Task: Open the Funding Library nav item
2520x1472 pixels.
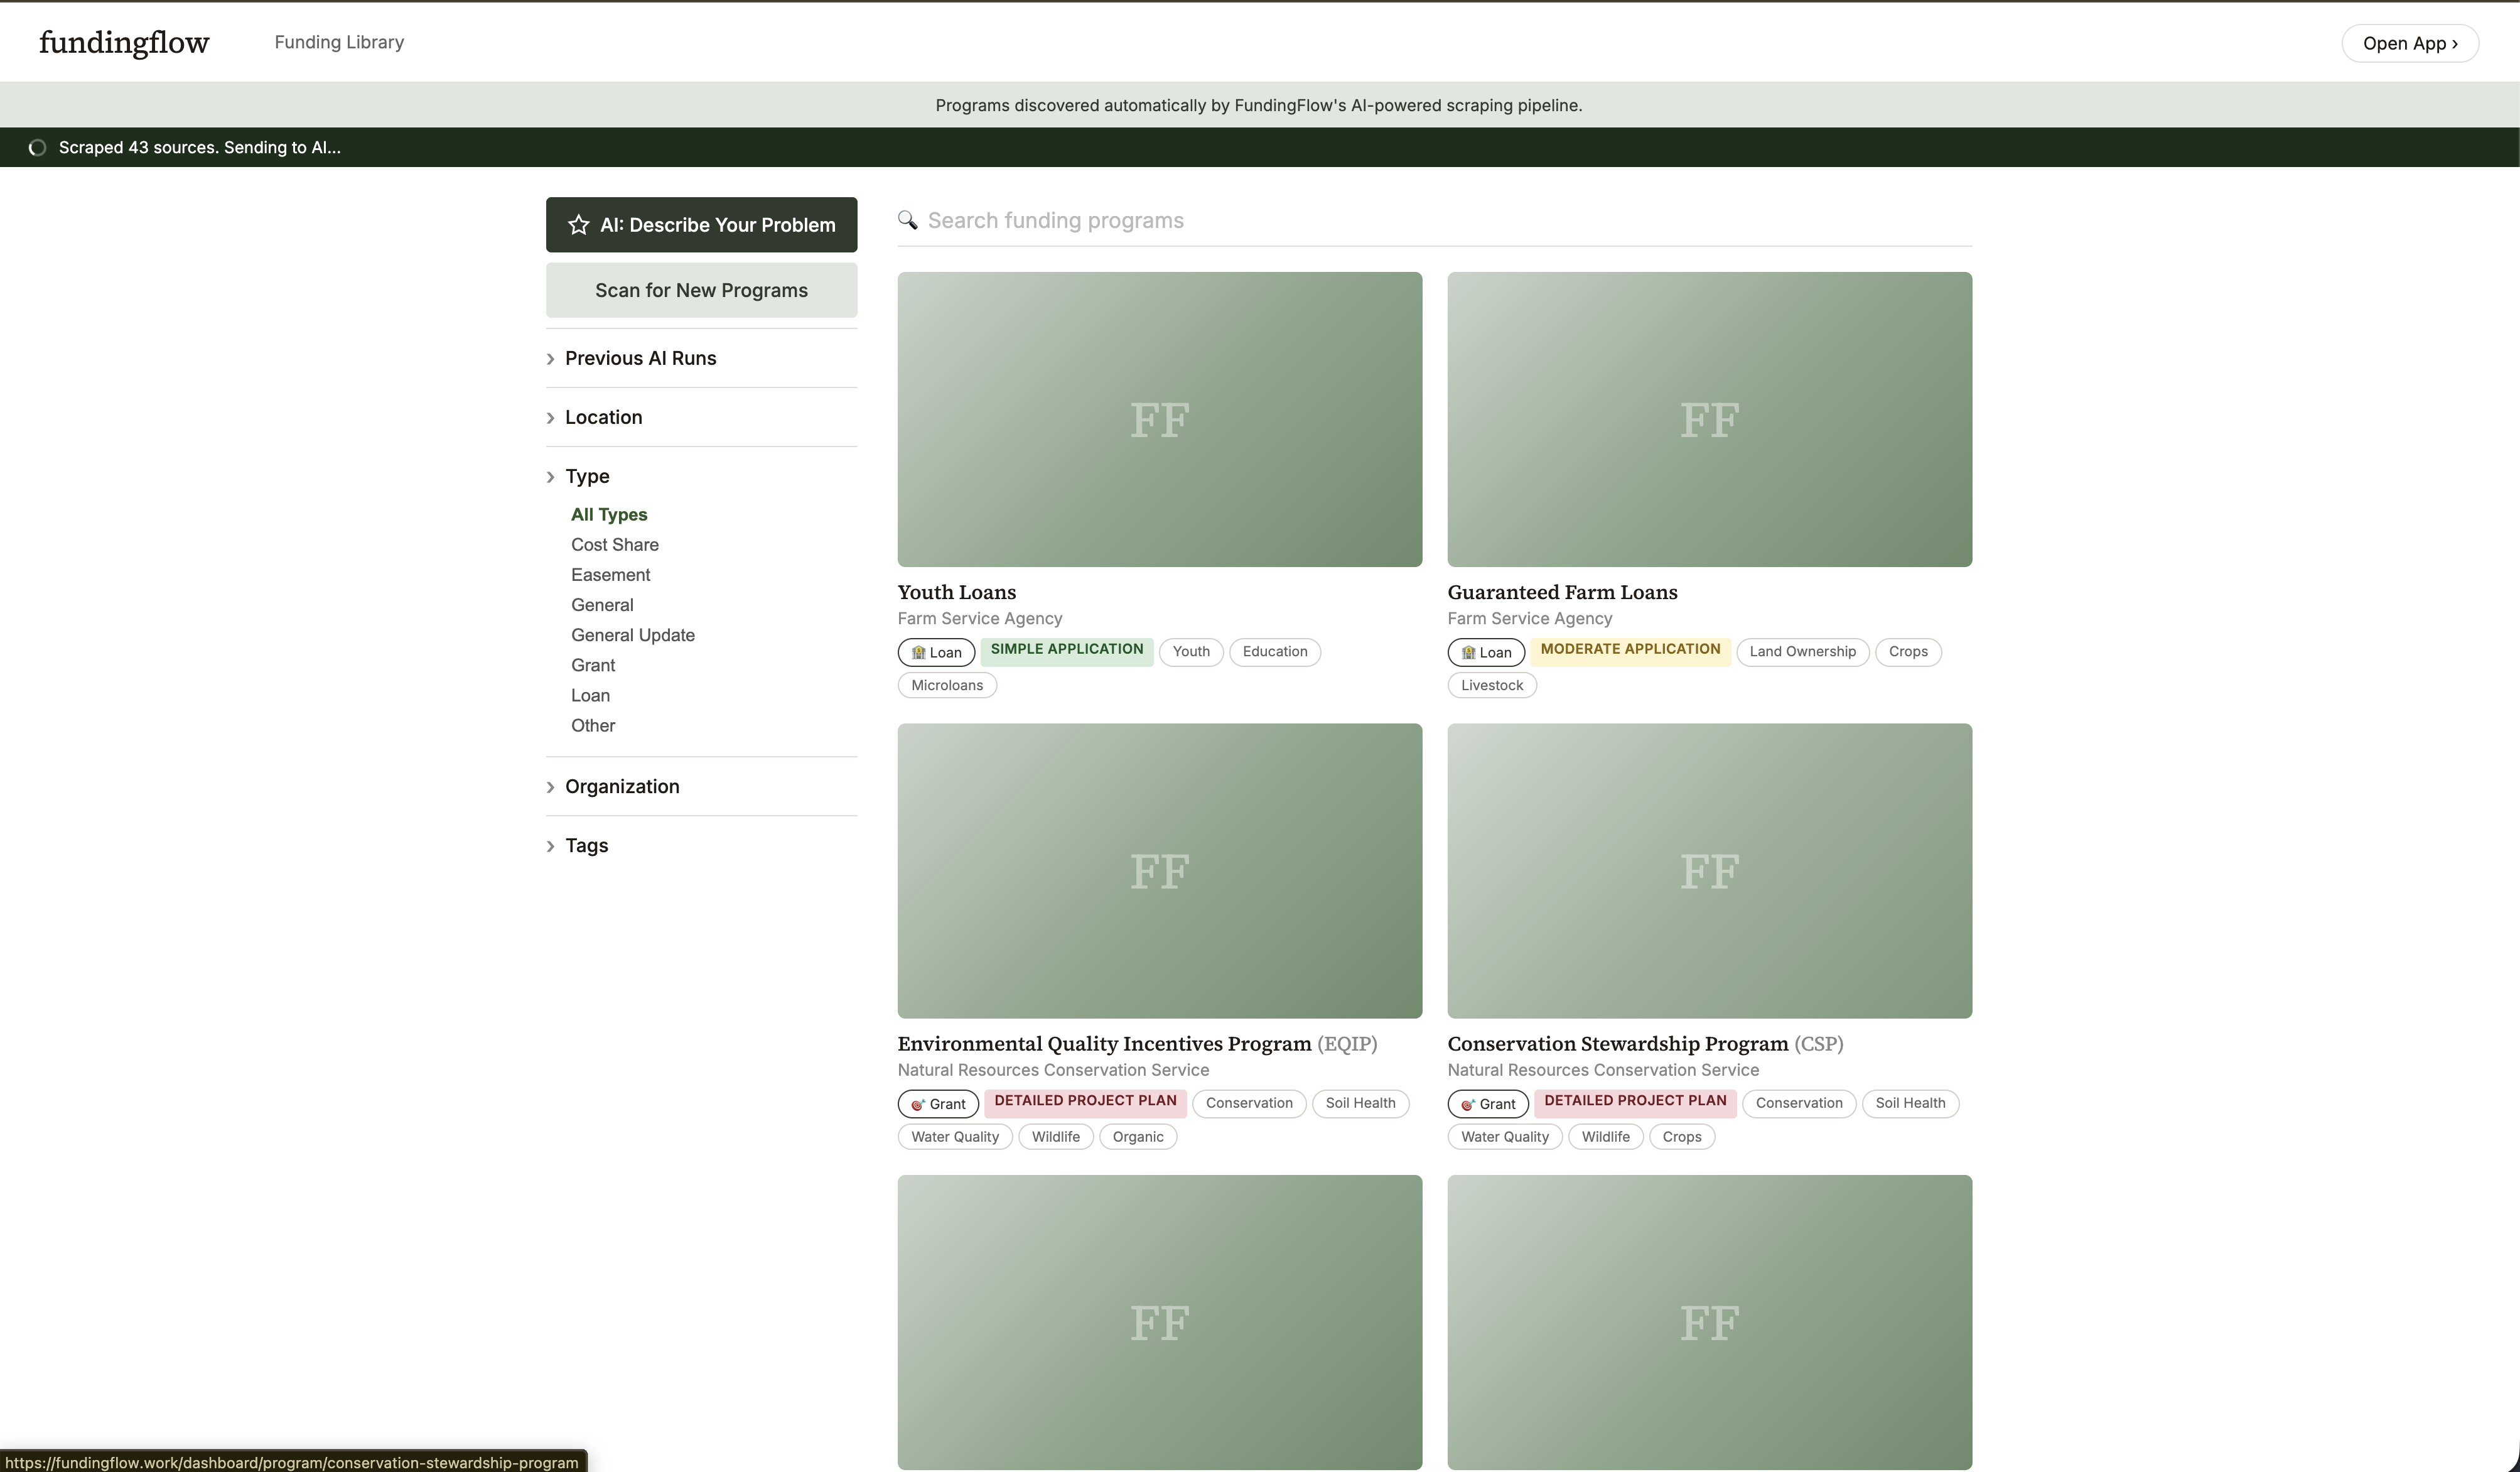Action: 339,42
